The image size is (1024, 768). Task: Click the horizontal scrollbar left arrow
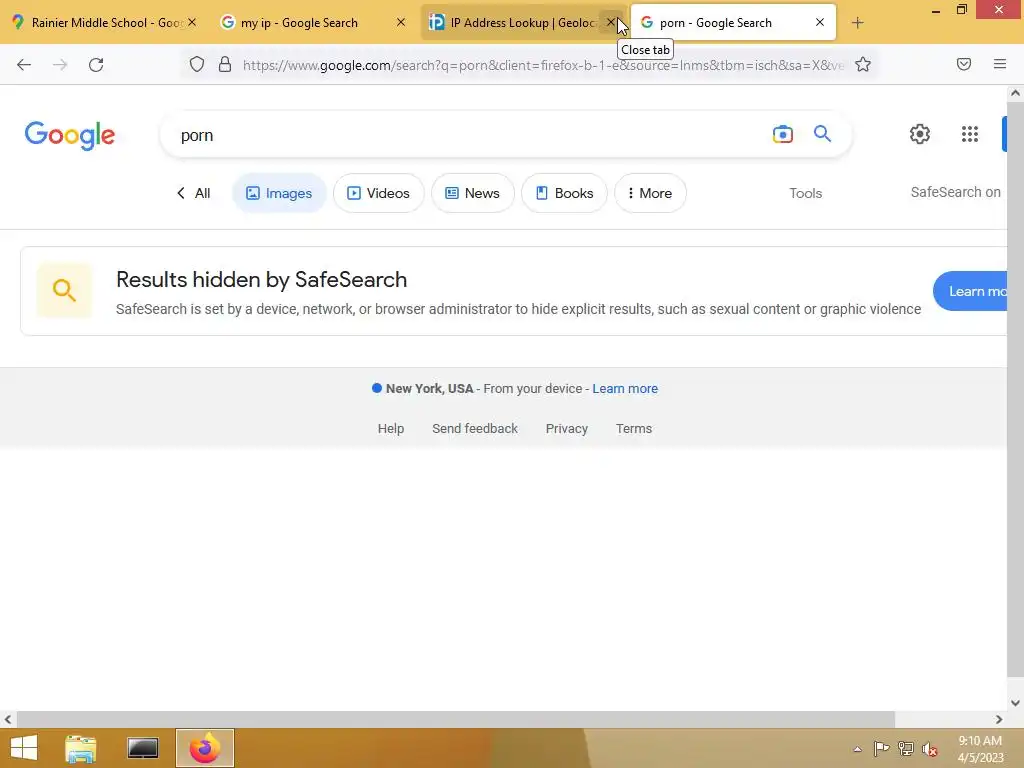(8, 719)
